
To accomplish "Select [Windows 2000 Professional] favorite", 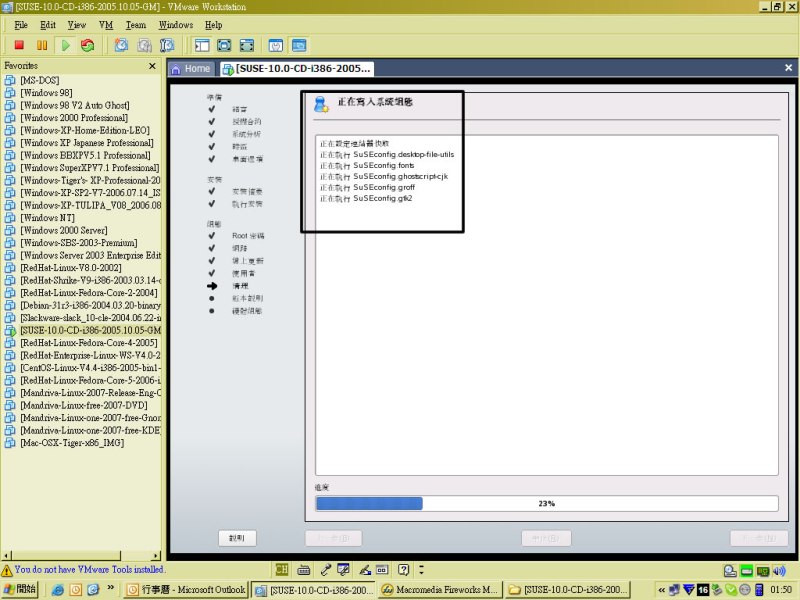I will (x=73, y=118).
